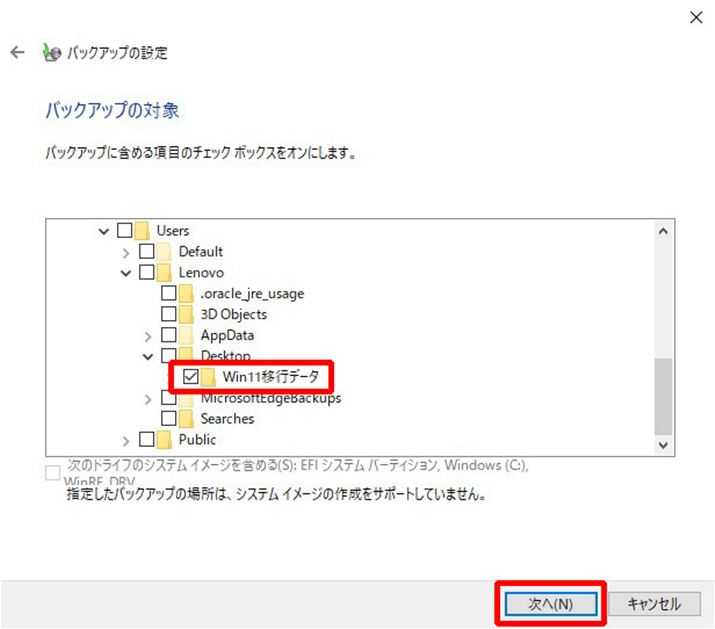
Task: Close the backup settings dialog
Action: 696,18
